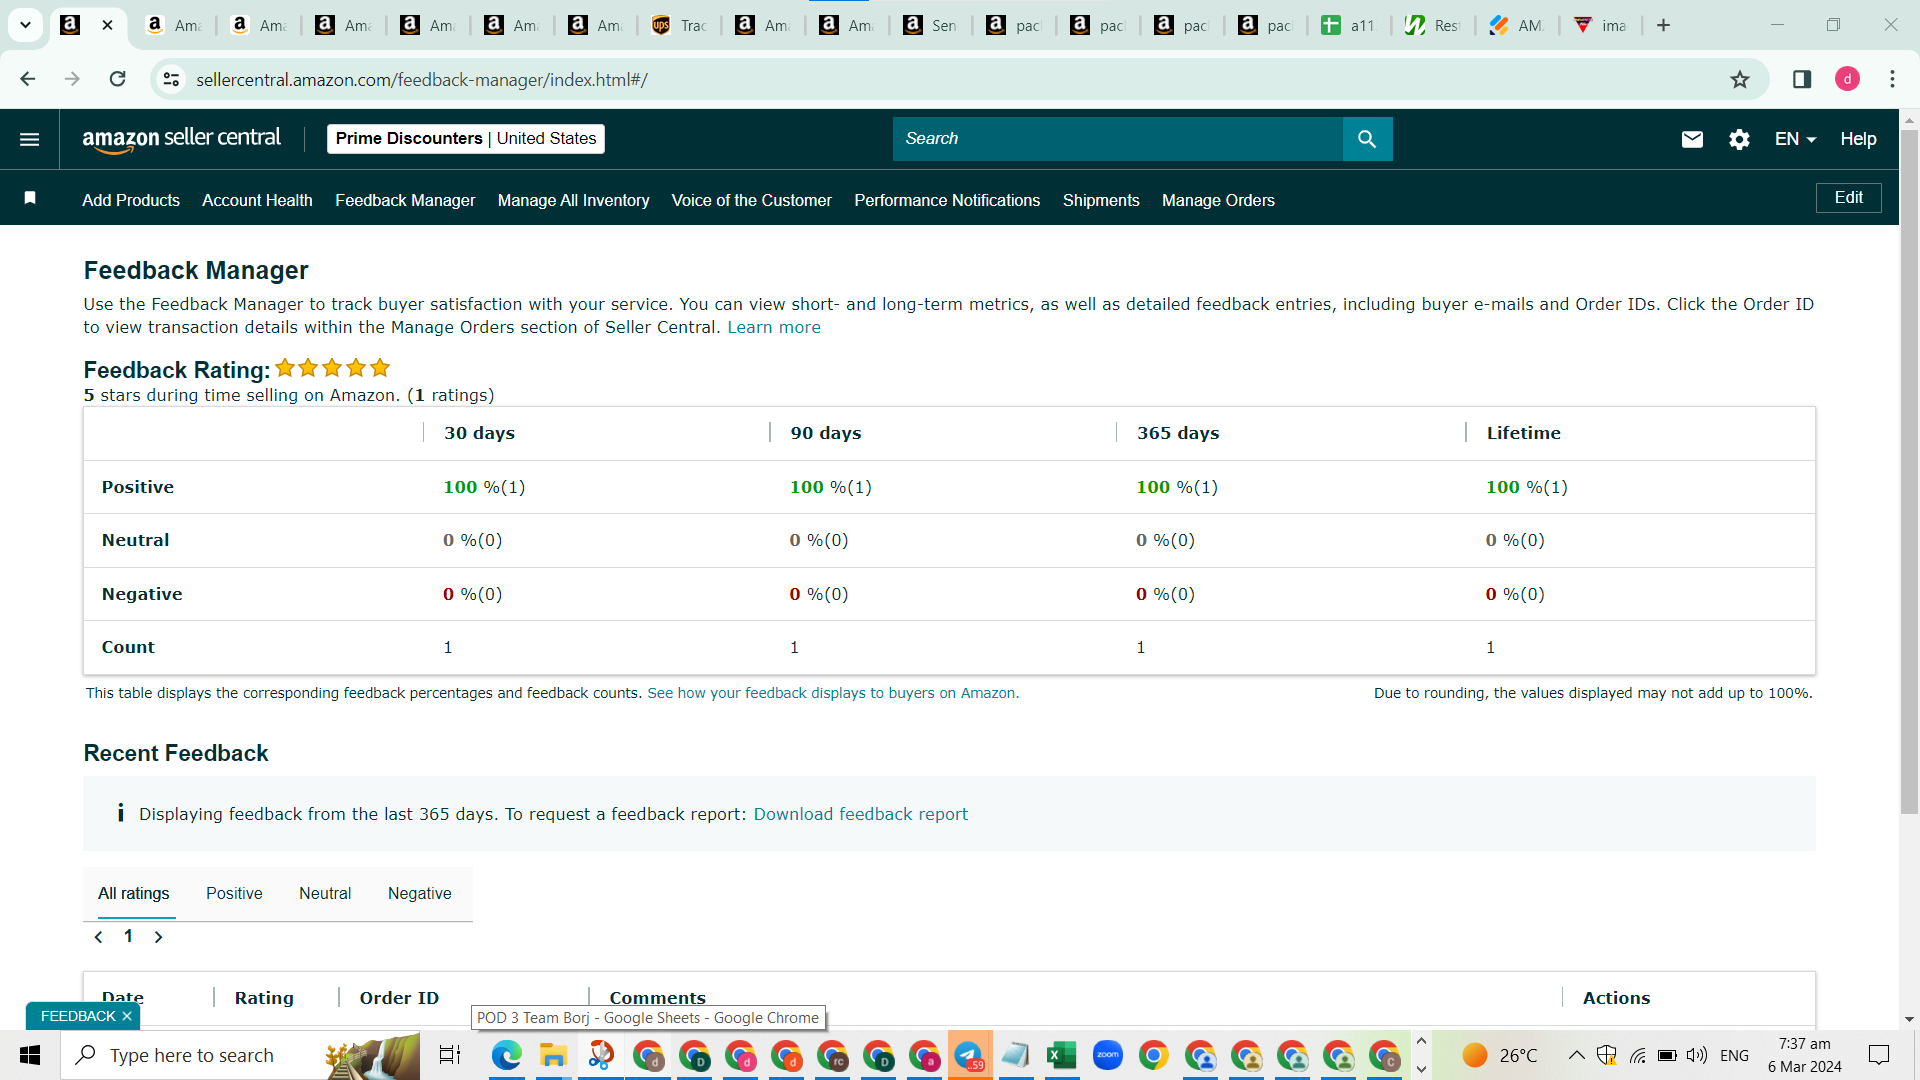Screen dimensions: 1920x1080
Task: Open the Chrome profile avatar
Action: point(1847,79)
